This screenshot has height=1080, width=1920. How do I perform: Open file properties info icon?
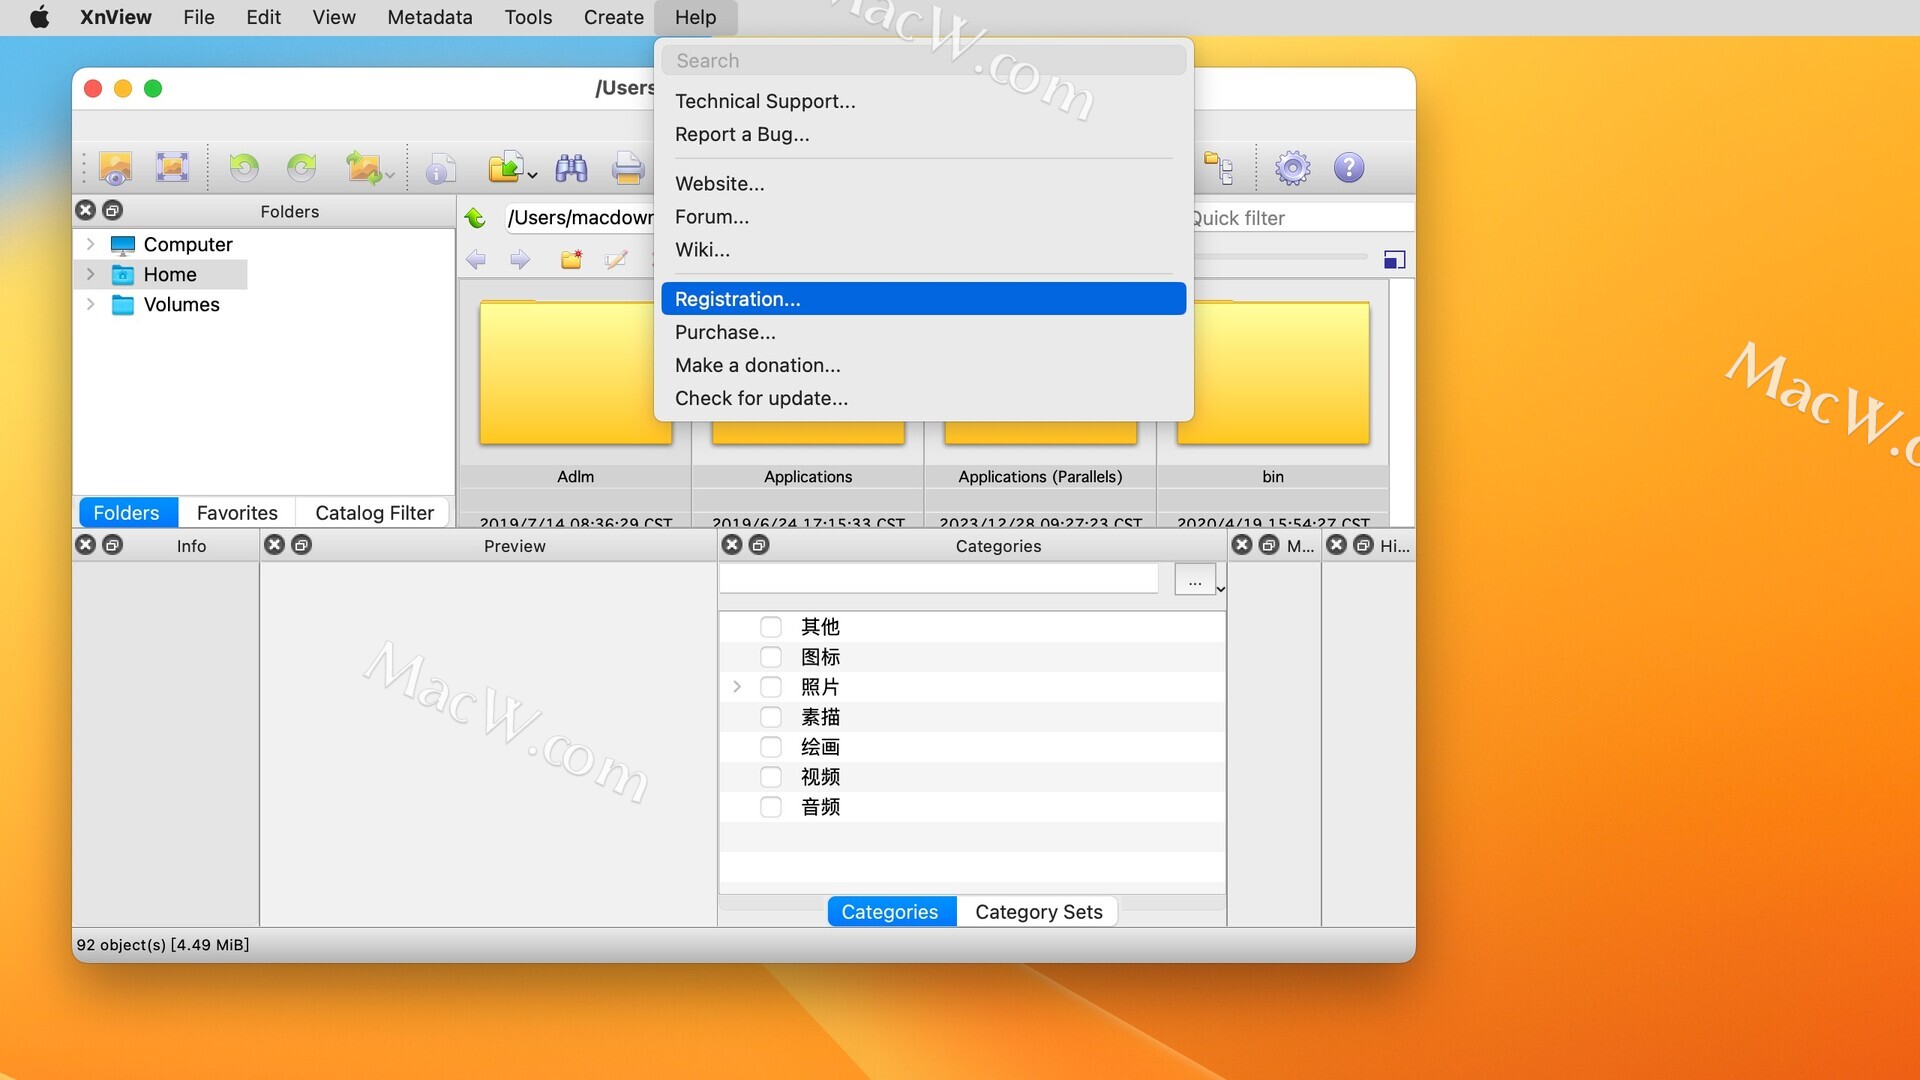pyautogui.click(x=440, y=168)
